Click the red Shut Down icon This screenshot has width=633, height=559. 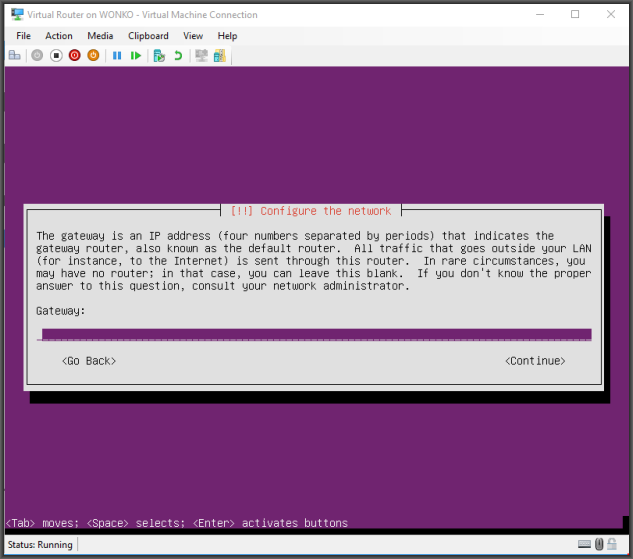click(x=75, y=55)
